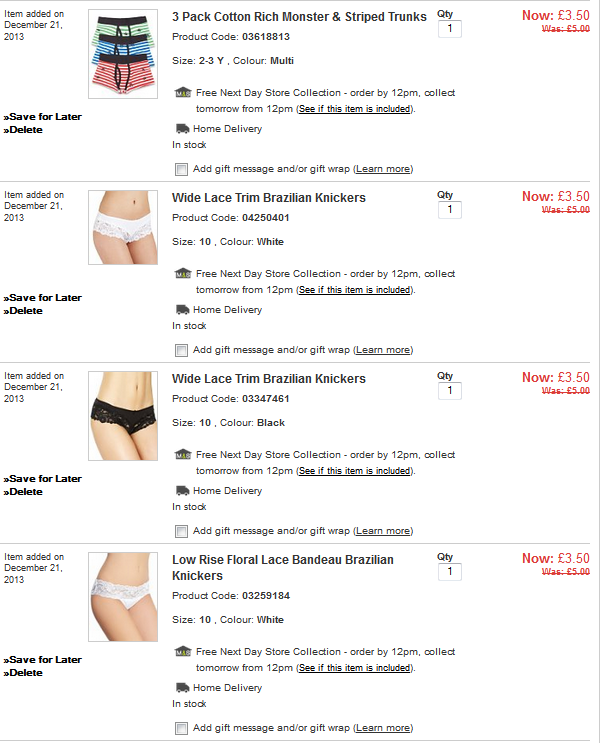Image resolution: width=605 pixels, height=743 pixels.
Task: Check gift wrap option for black Brazilian Knickers
Action: 181,531
